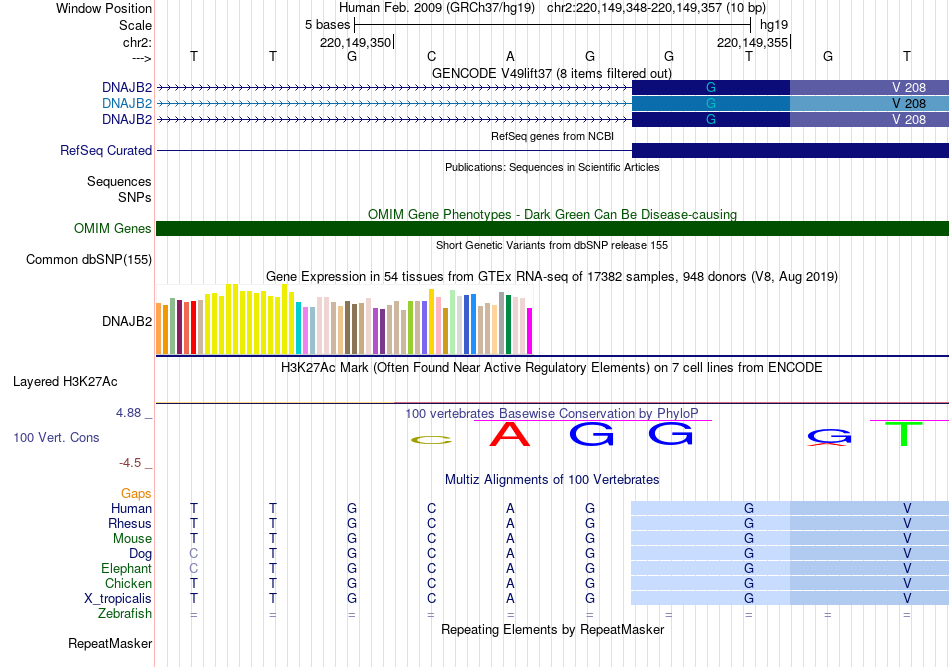Select the 'Scale' label

(135, 25)
